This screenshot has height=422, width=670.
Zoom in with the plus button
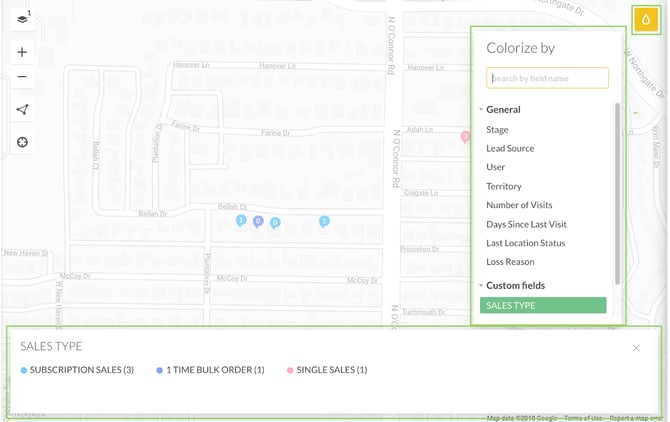[x=22, y=52]
